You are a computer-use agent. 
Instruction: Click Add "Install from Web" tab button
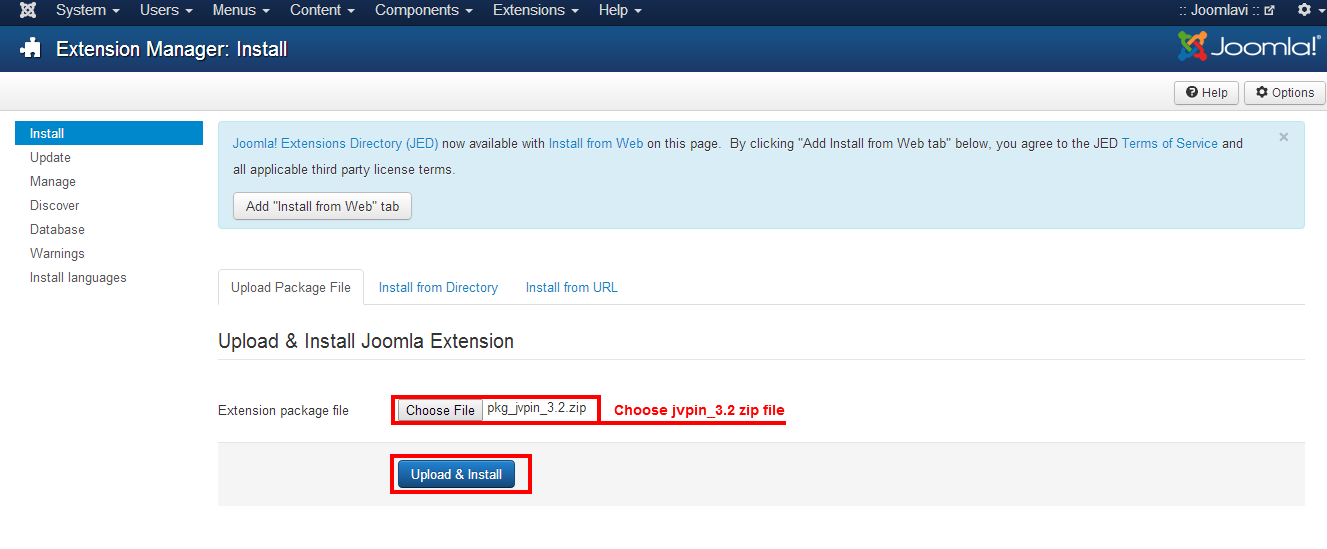click(x=322, y=206)
